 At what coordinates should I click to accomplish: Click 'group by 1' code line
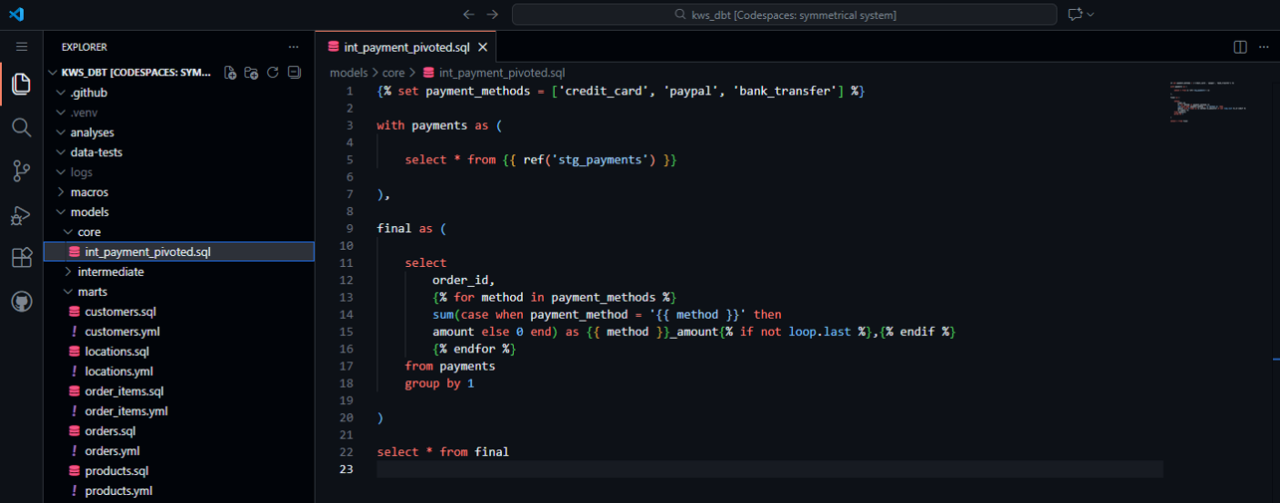[440, 384]
